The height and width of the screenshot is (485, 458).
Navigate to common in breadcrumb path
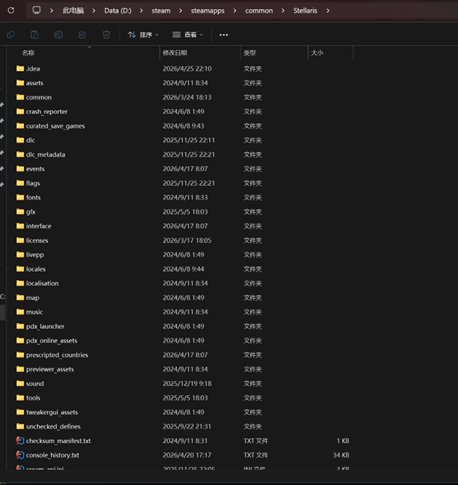click(259, 11)
